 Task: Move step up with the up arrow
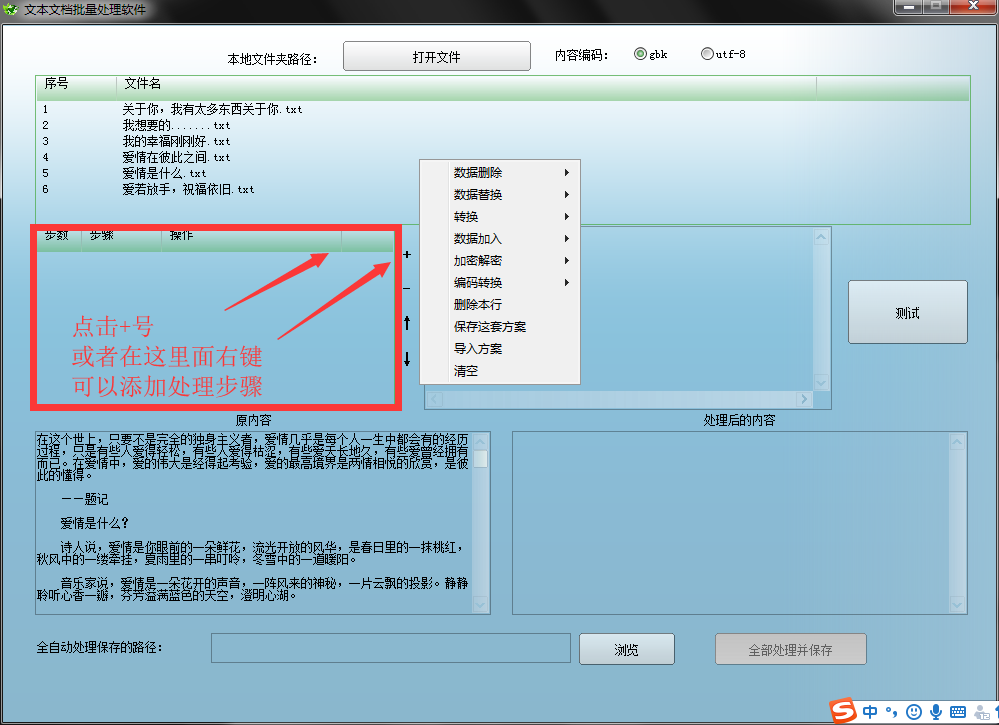(x=407, y=323)
